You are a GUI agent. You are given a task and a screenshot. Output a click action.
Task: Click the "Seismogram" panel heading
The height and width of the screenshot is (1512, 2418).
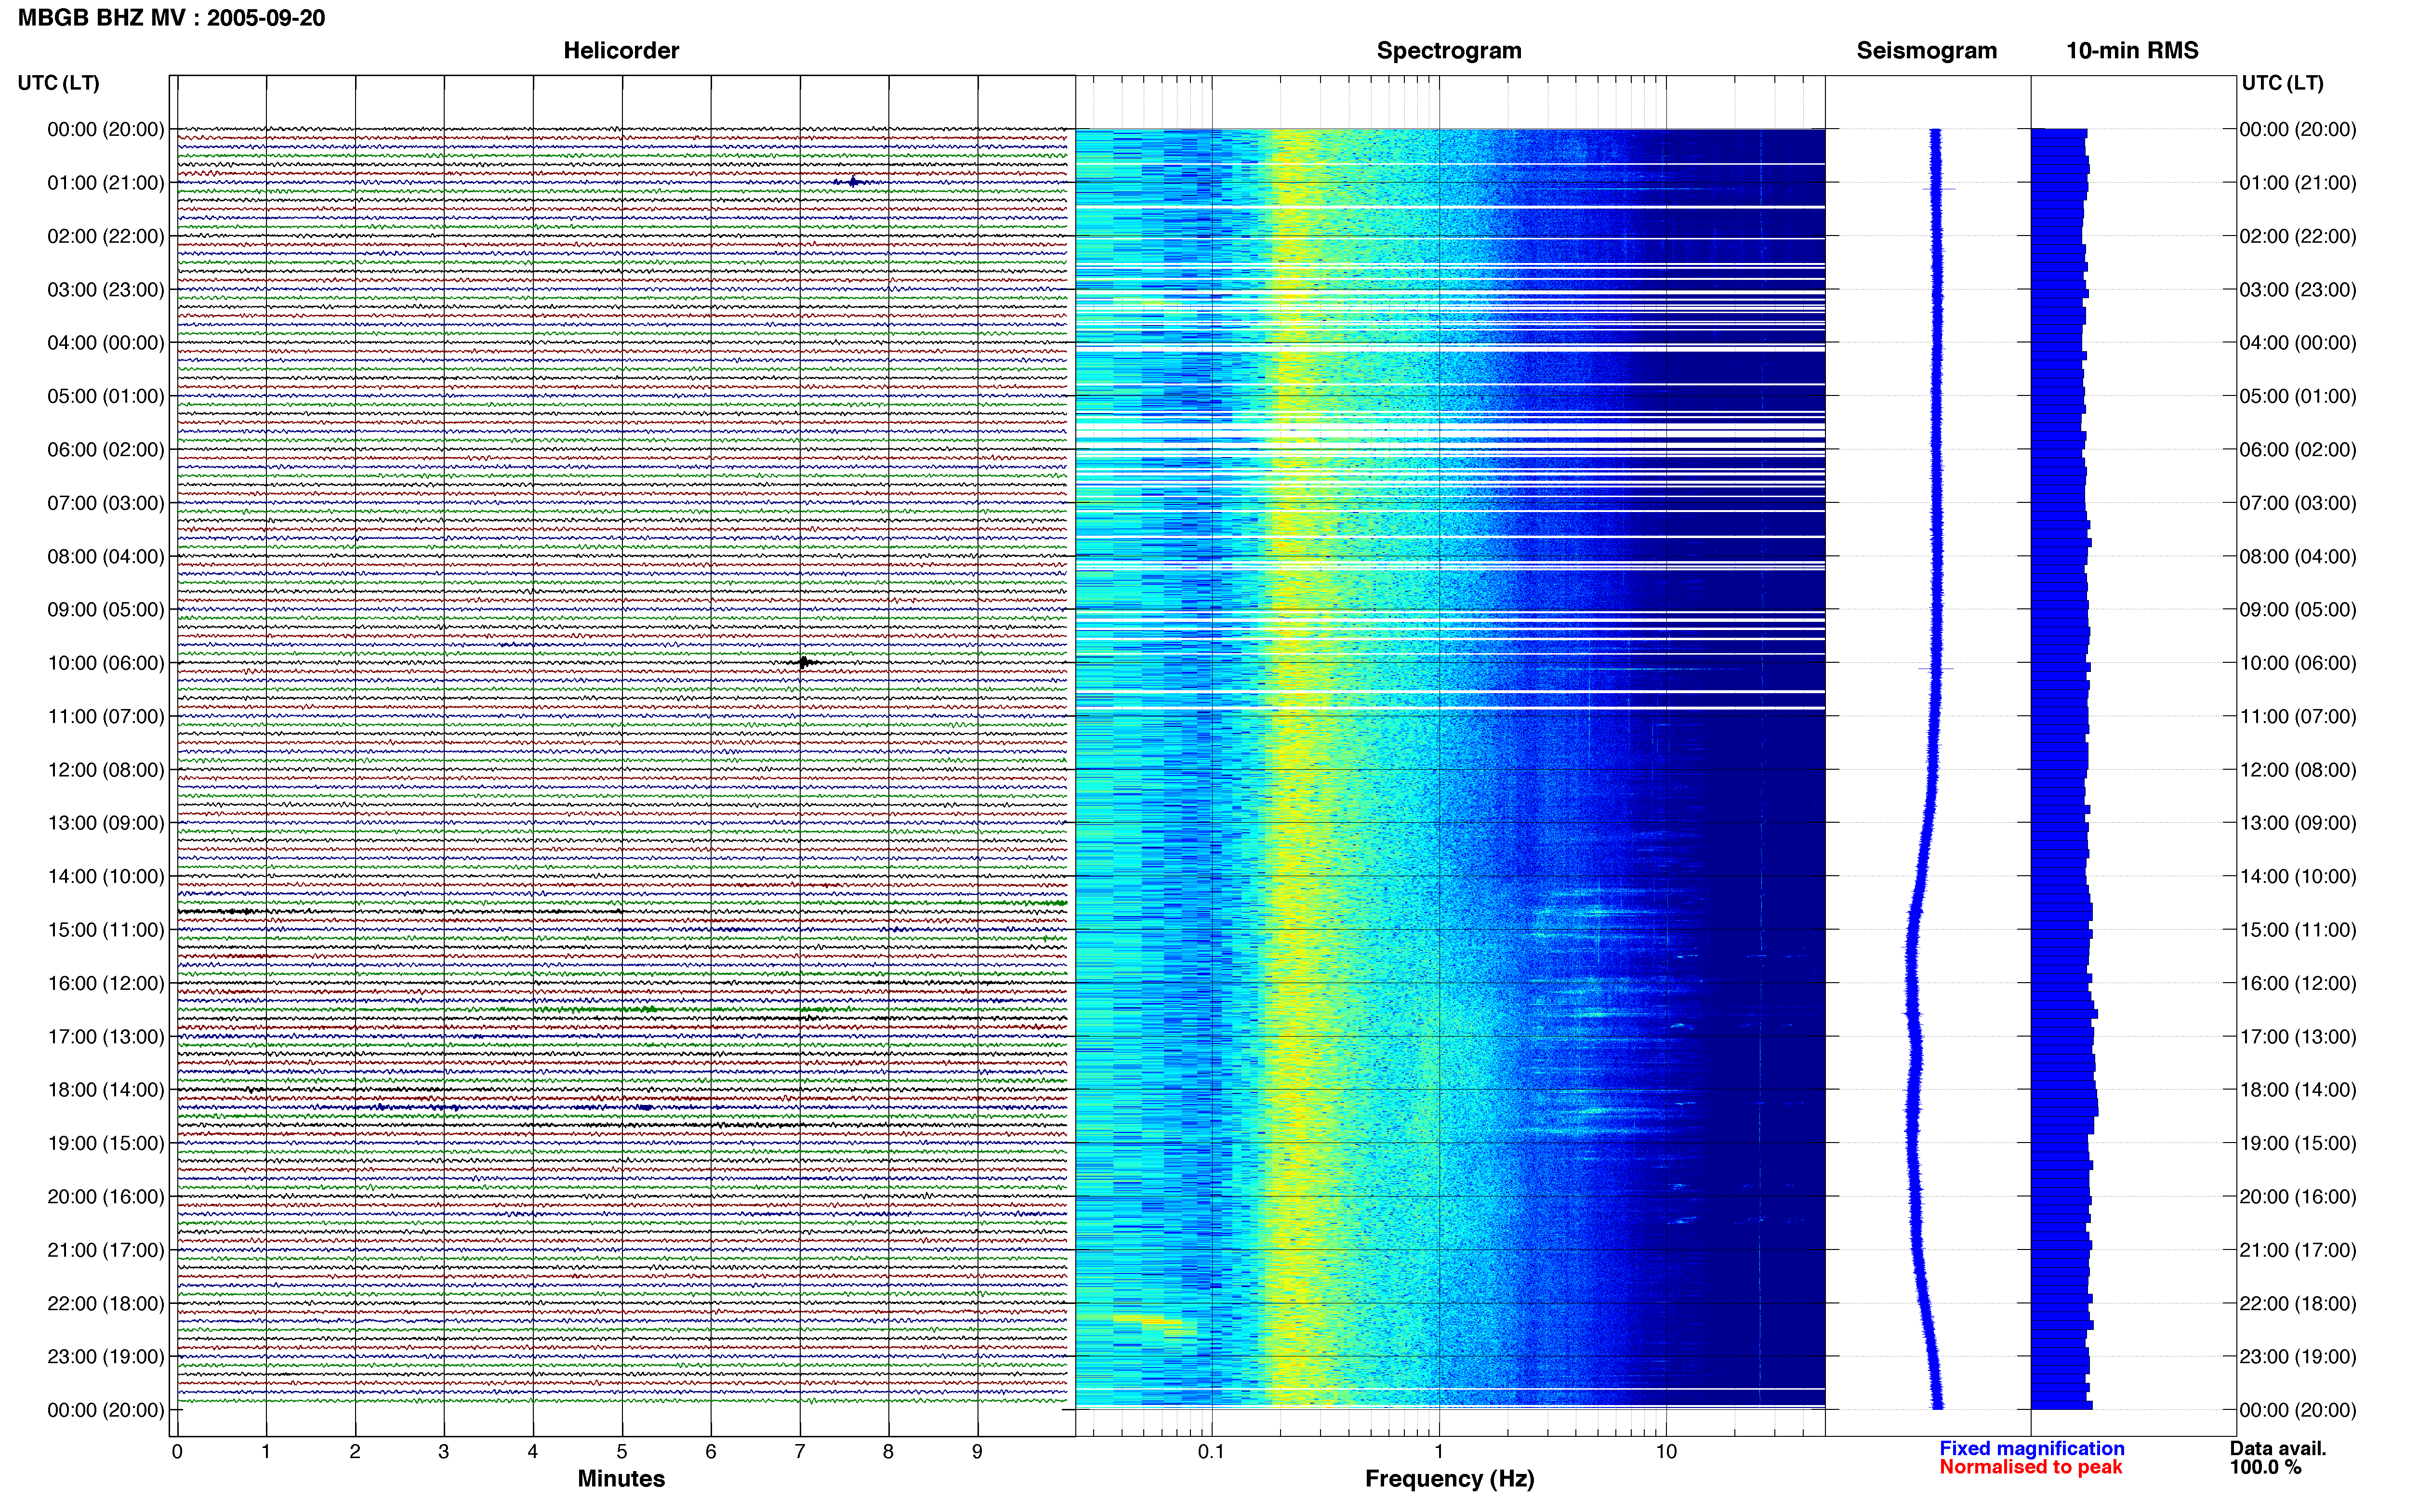click(x=1927, y=51)
